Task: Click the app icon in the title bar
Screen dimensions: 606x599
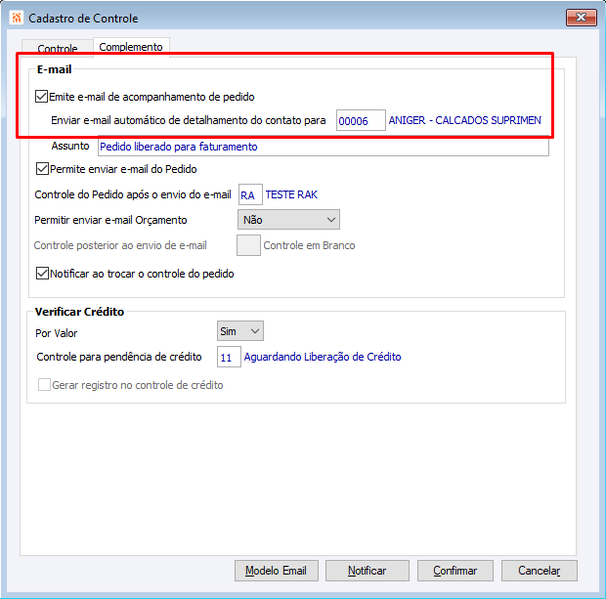Action: pyautogui.click(x=16, y=18)
